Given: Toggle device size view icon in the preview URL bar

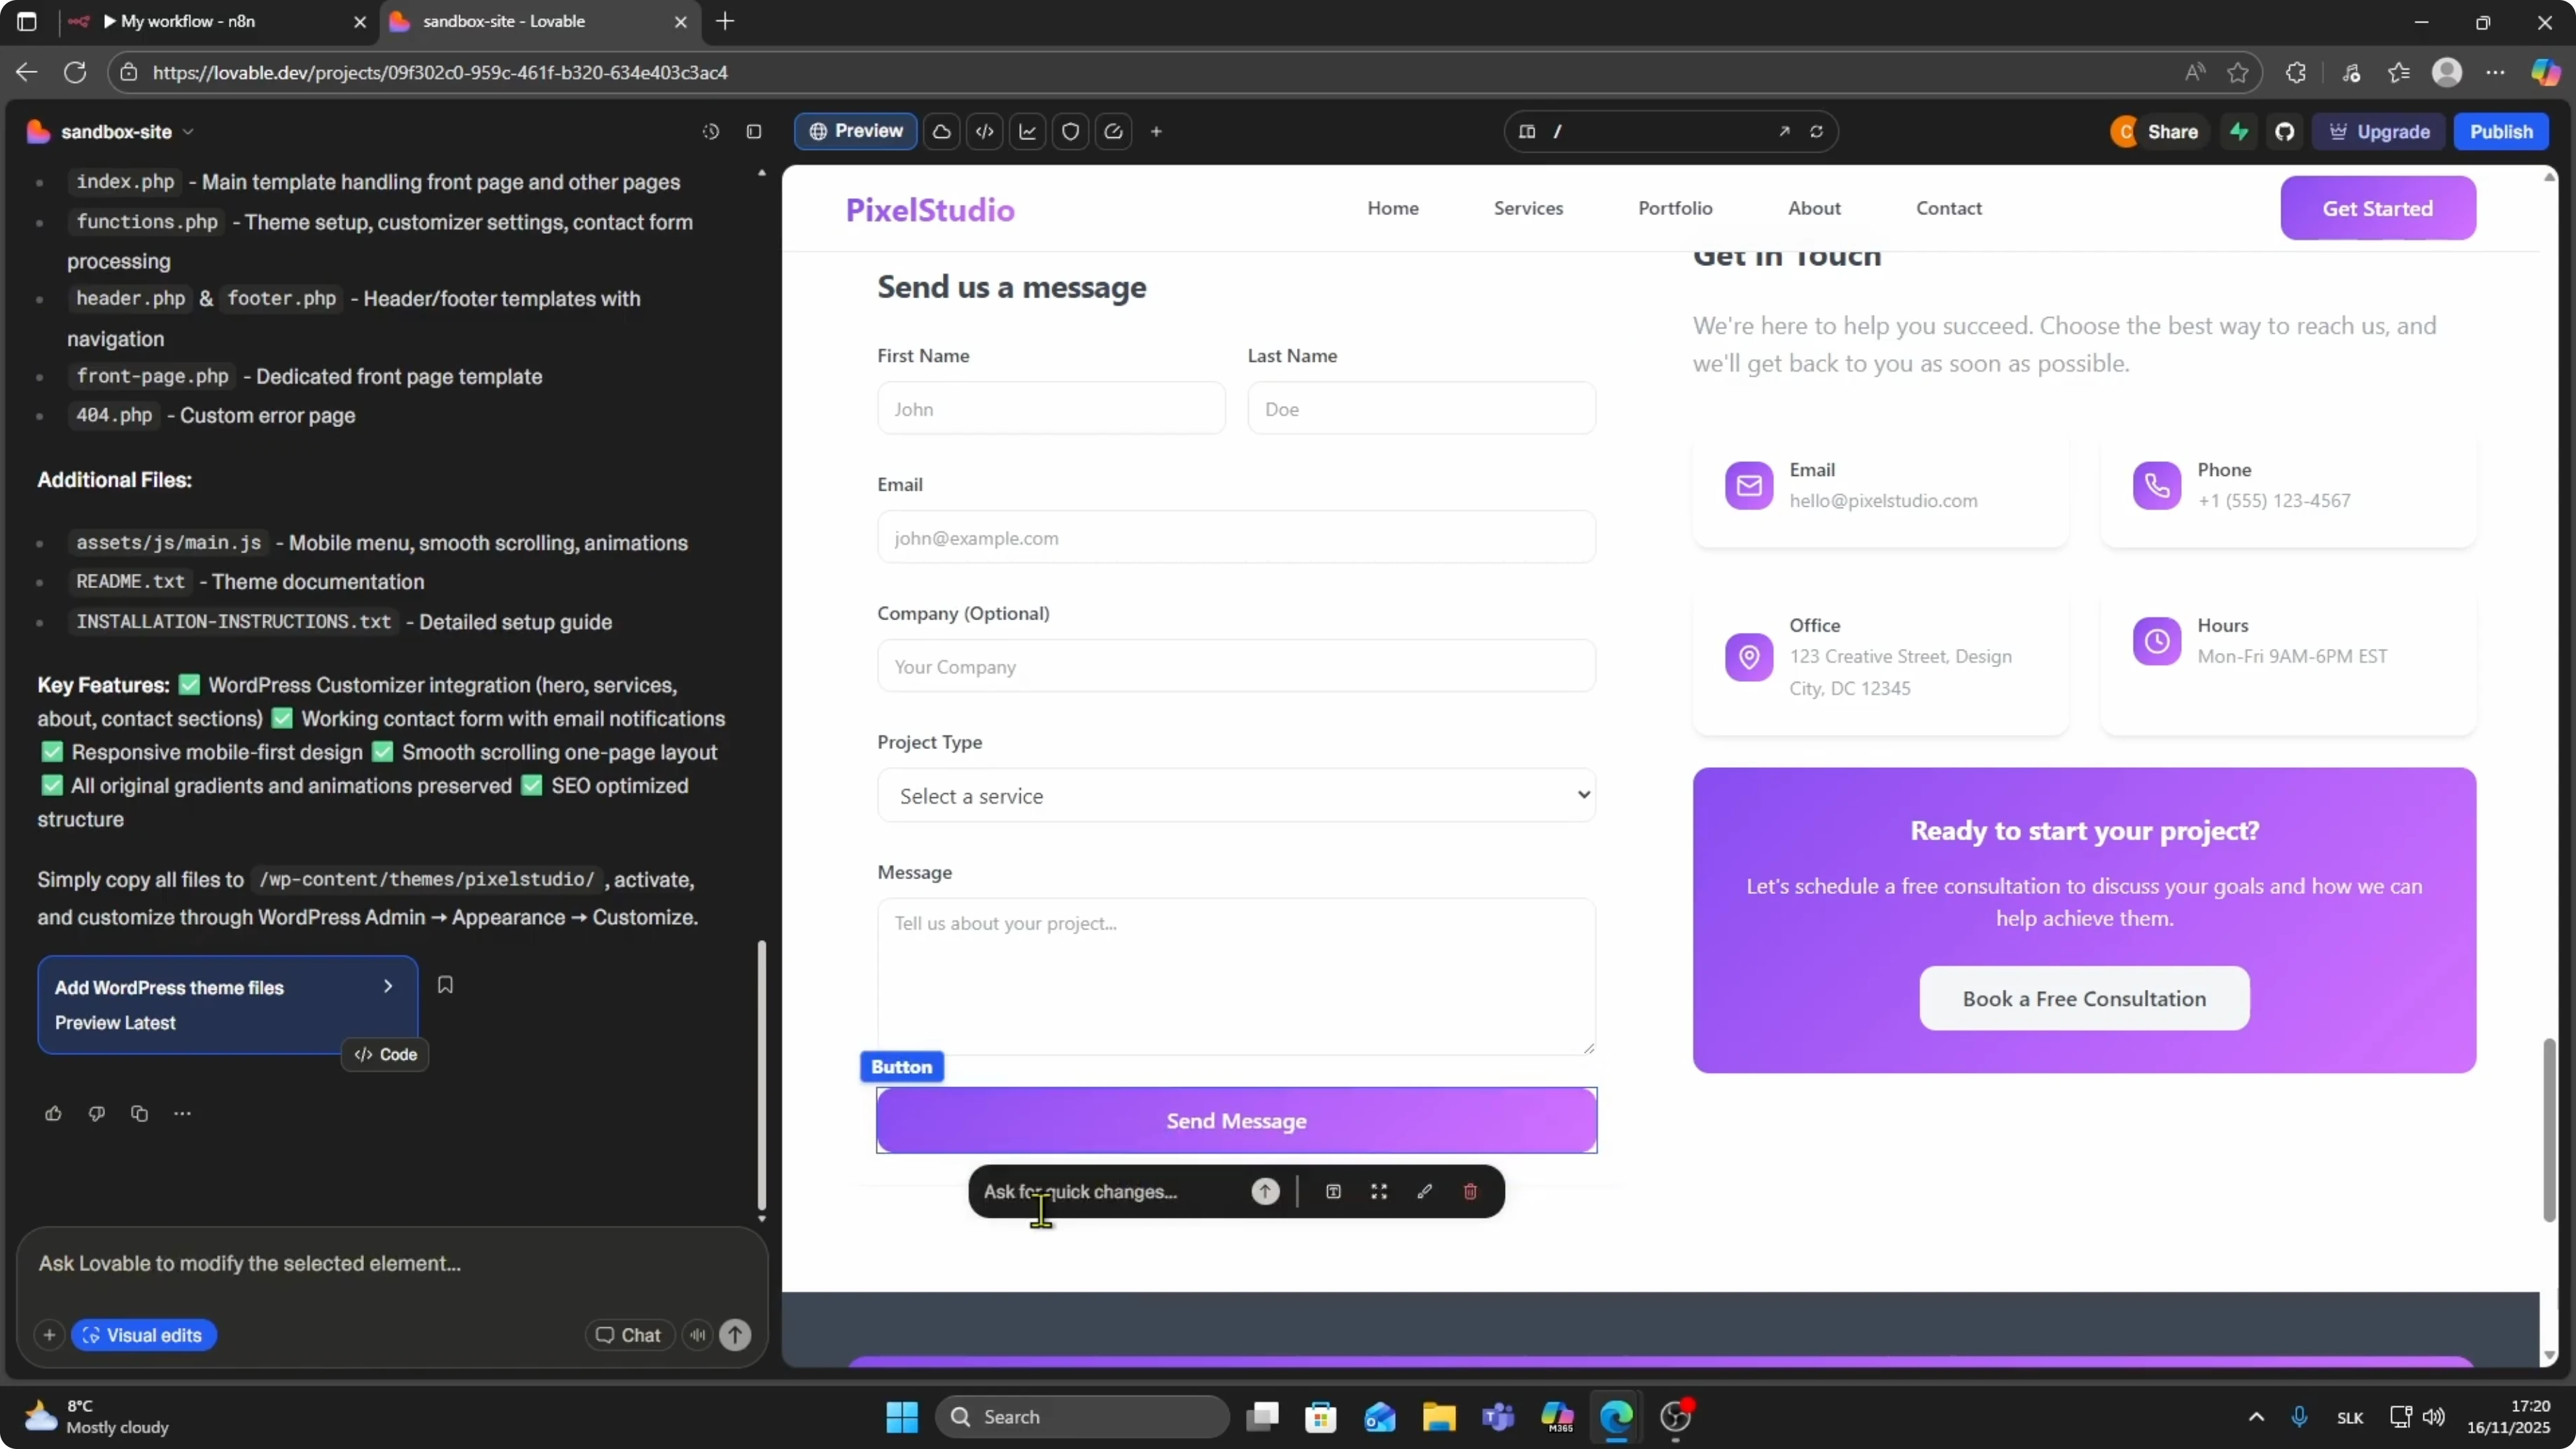Looking at the screenshot, I should pyautogui.click(x=1527, y=132).
